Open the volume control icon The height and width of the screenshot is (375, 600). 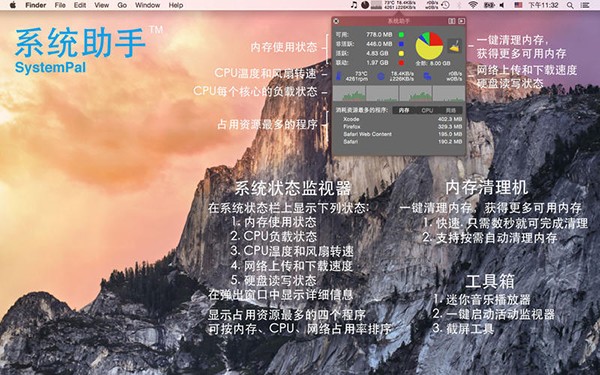(502, 5)
